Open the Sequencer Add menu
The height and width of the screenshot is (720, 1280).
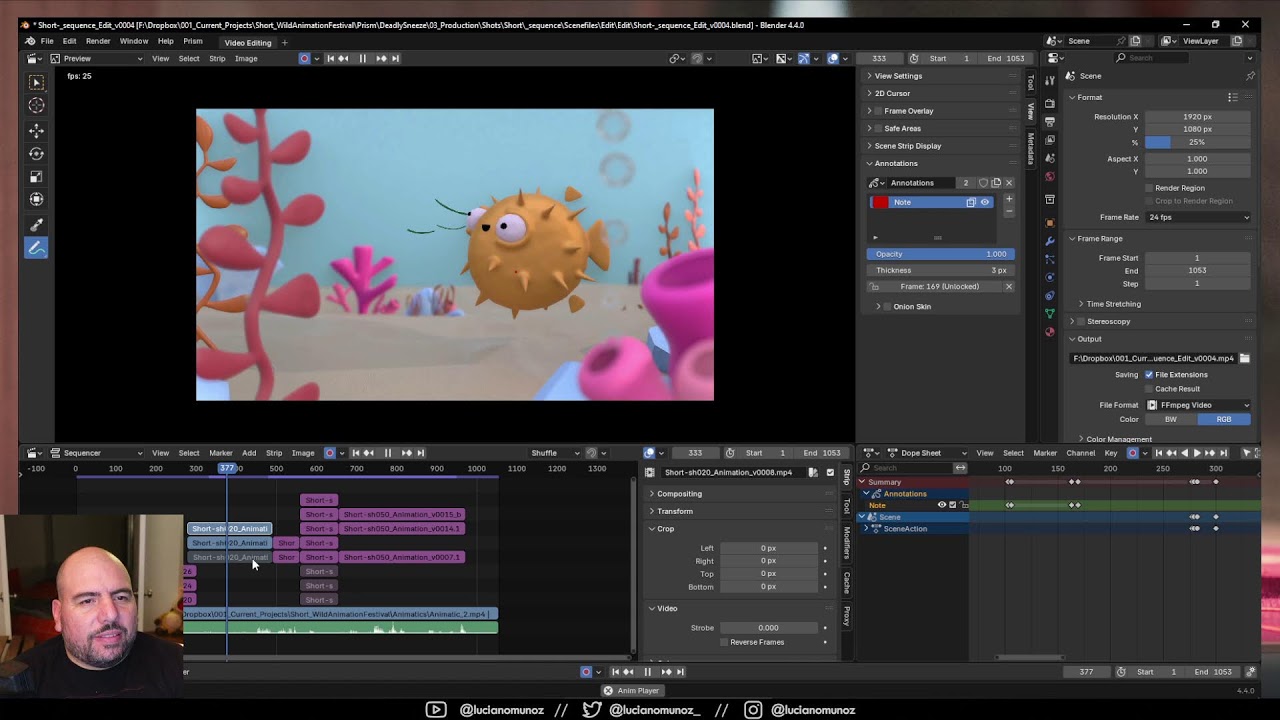pos(249,453)
